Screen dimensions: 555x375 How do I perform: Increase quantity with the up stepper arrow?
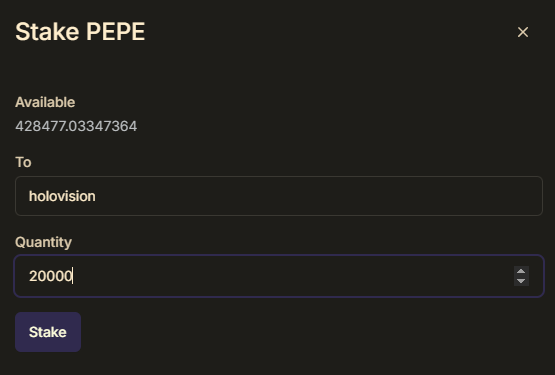click(x=521, y=271)
